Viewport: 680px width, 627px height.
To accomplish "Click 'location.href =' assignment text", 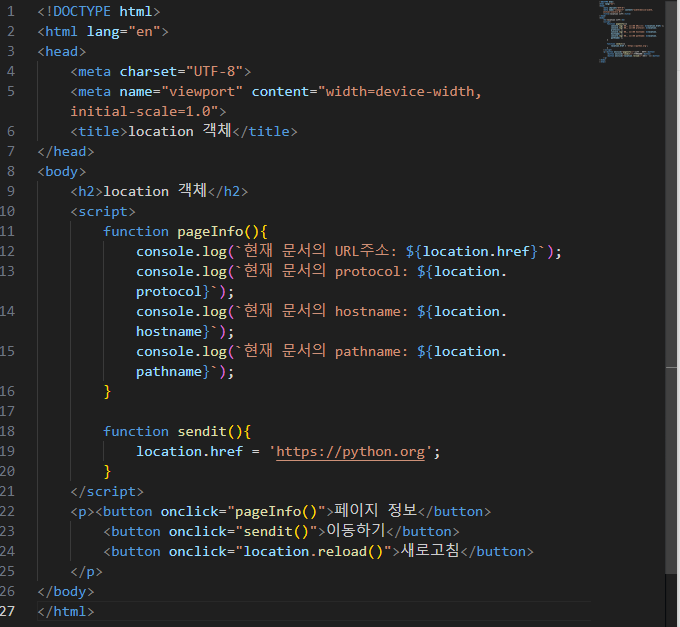I will coord(198,452).
